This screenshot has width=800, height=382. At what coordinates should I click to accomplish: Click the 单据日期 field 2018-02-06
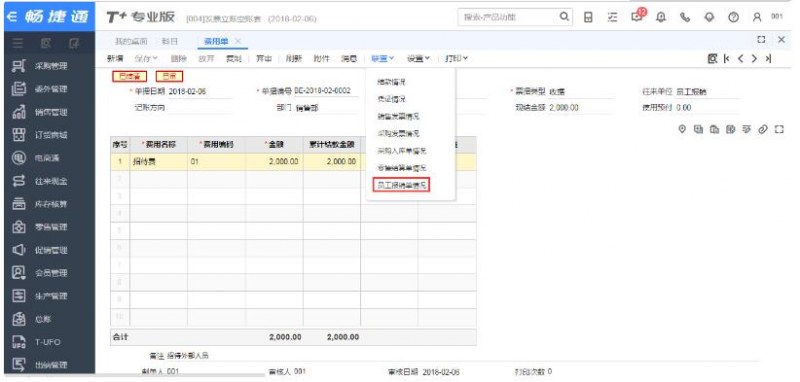pyautogui.click(x=200, y=91)
